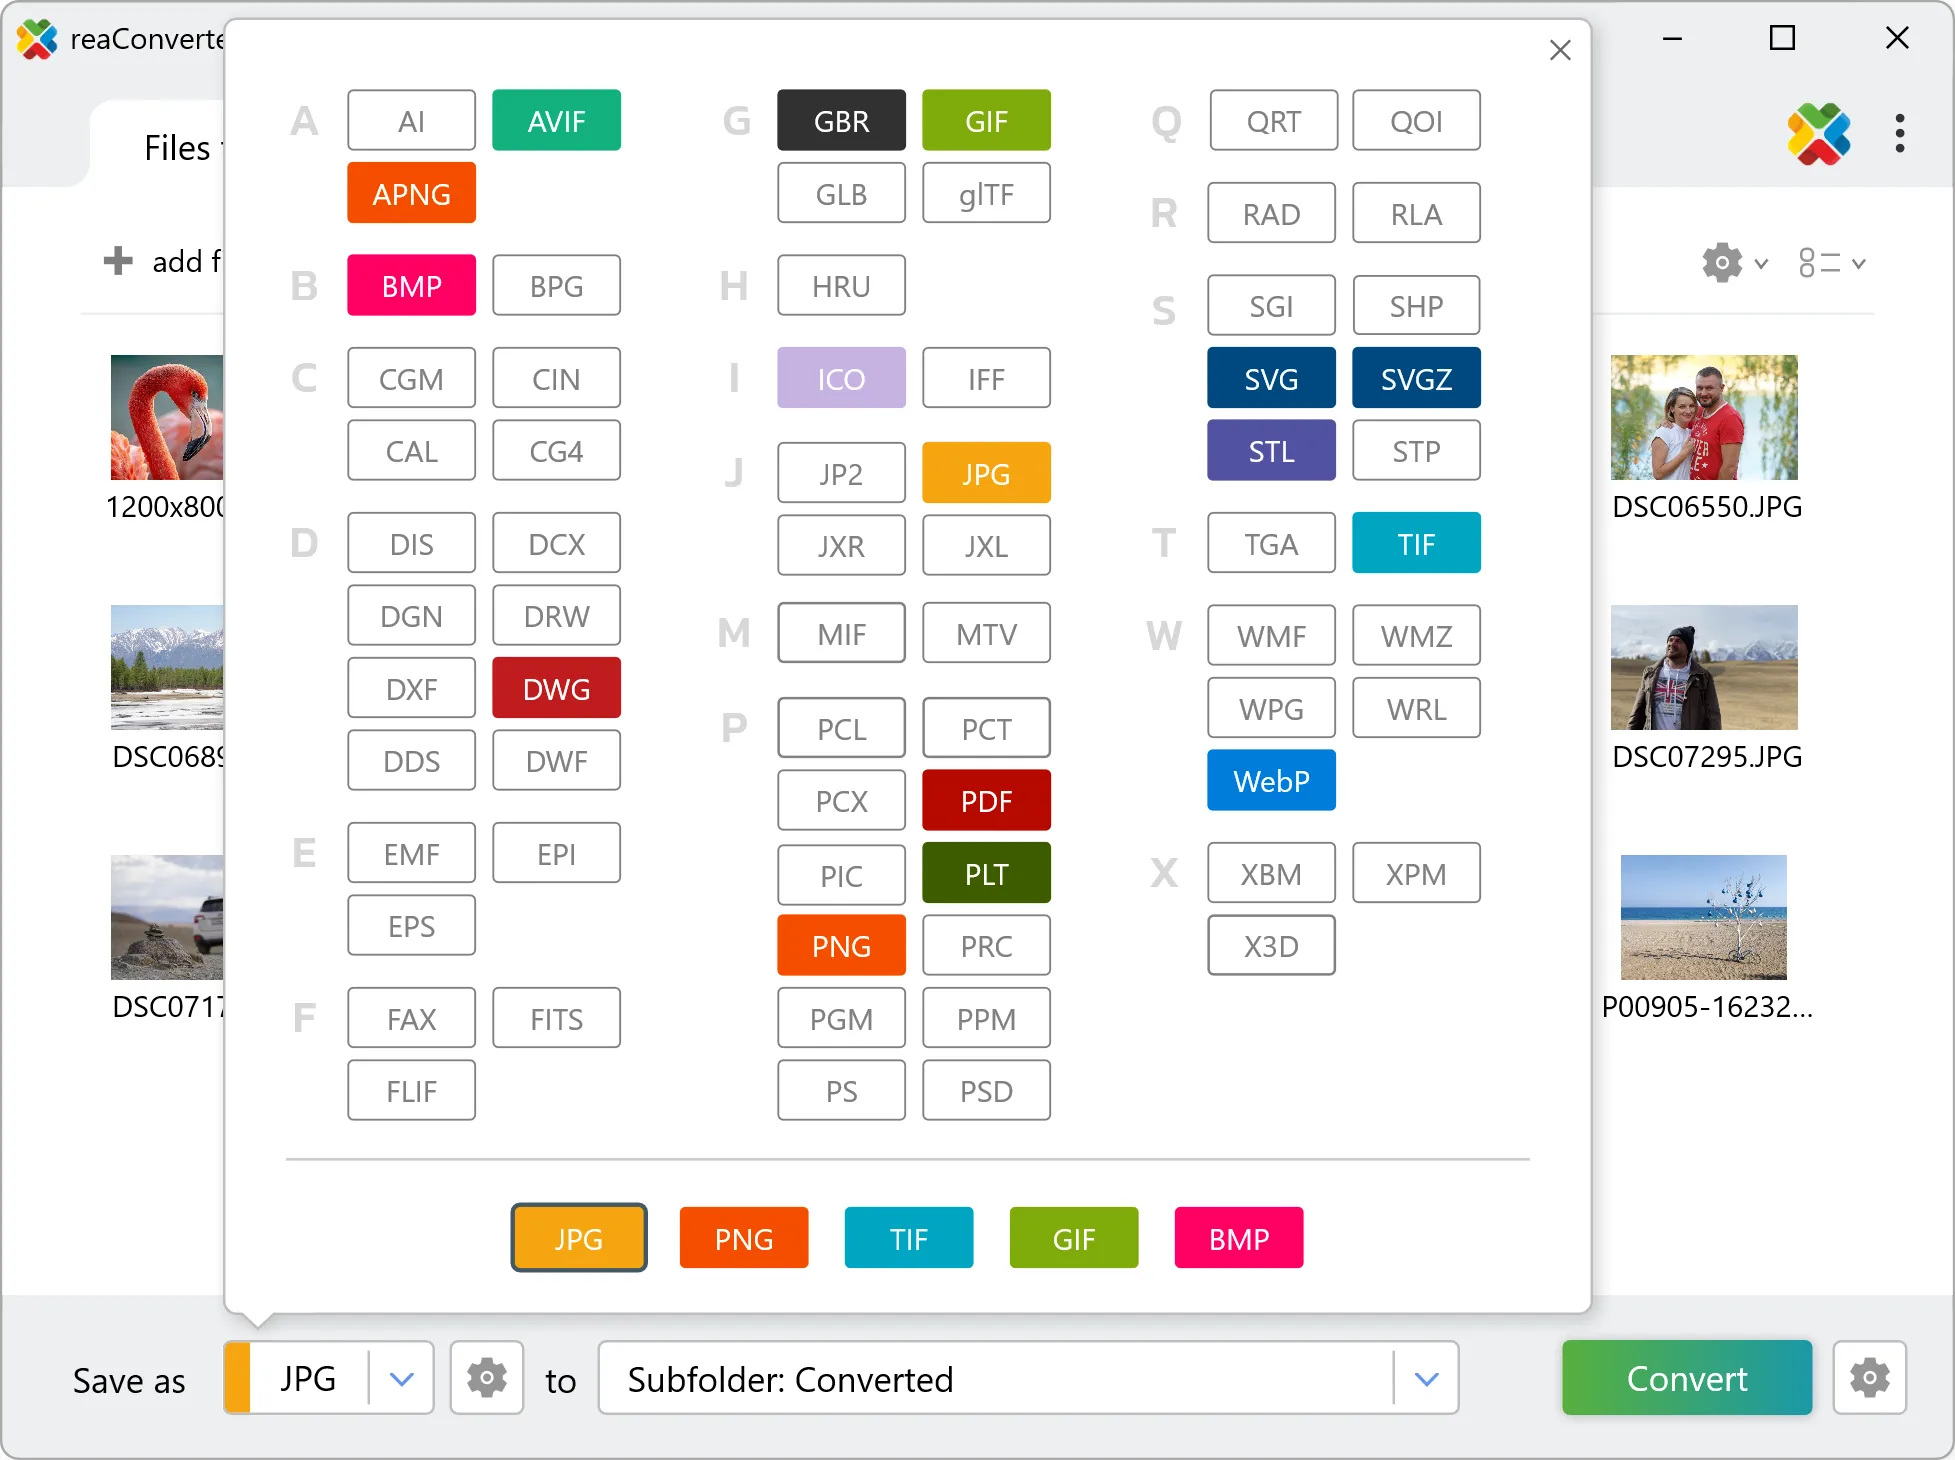This screenshot has width=1955, height=1460.
Task: Expand the Subfolder: Converted destination dropdown
Action: pos(1427,1379)
